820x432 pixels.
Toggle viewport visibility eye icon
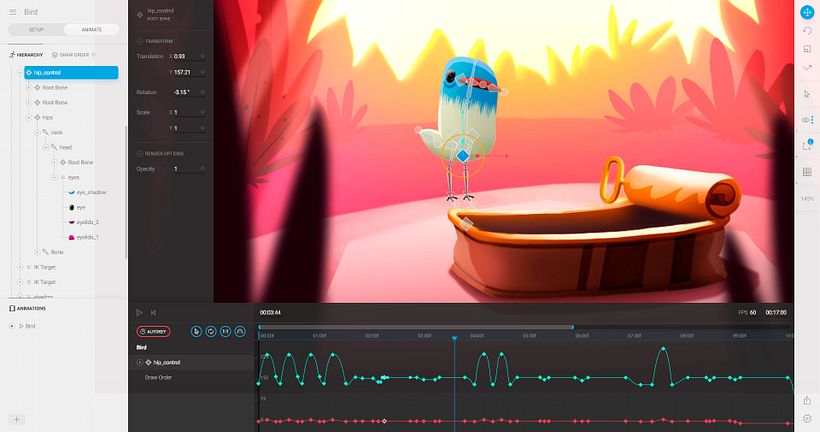[x=806, y=120]
